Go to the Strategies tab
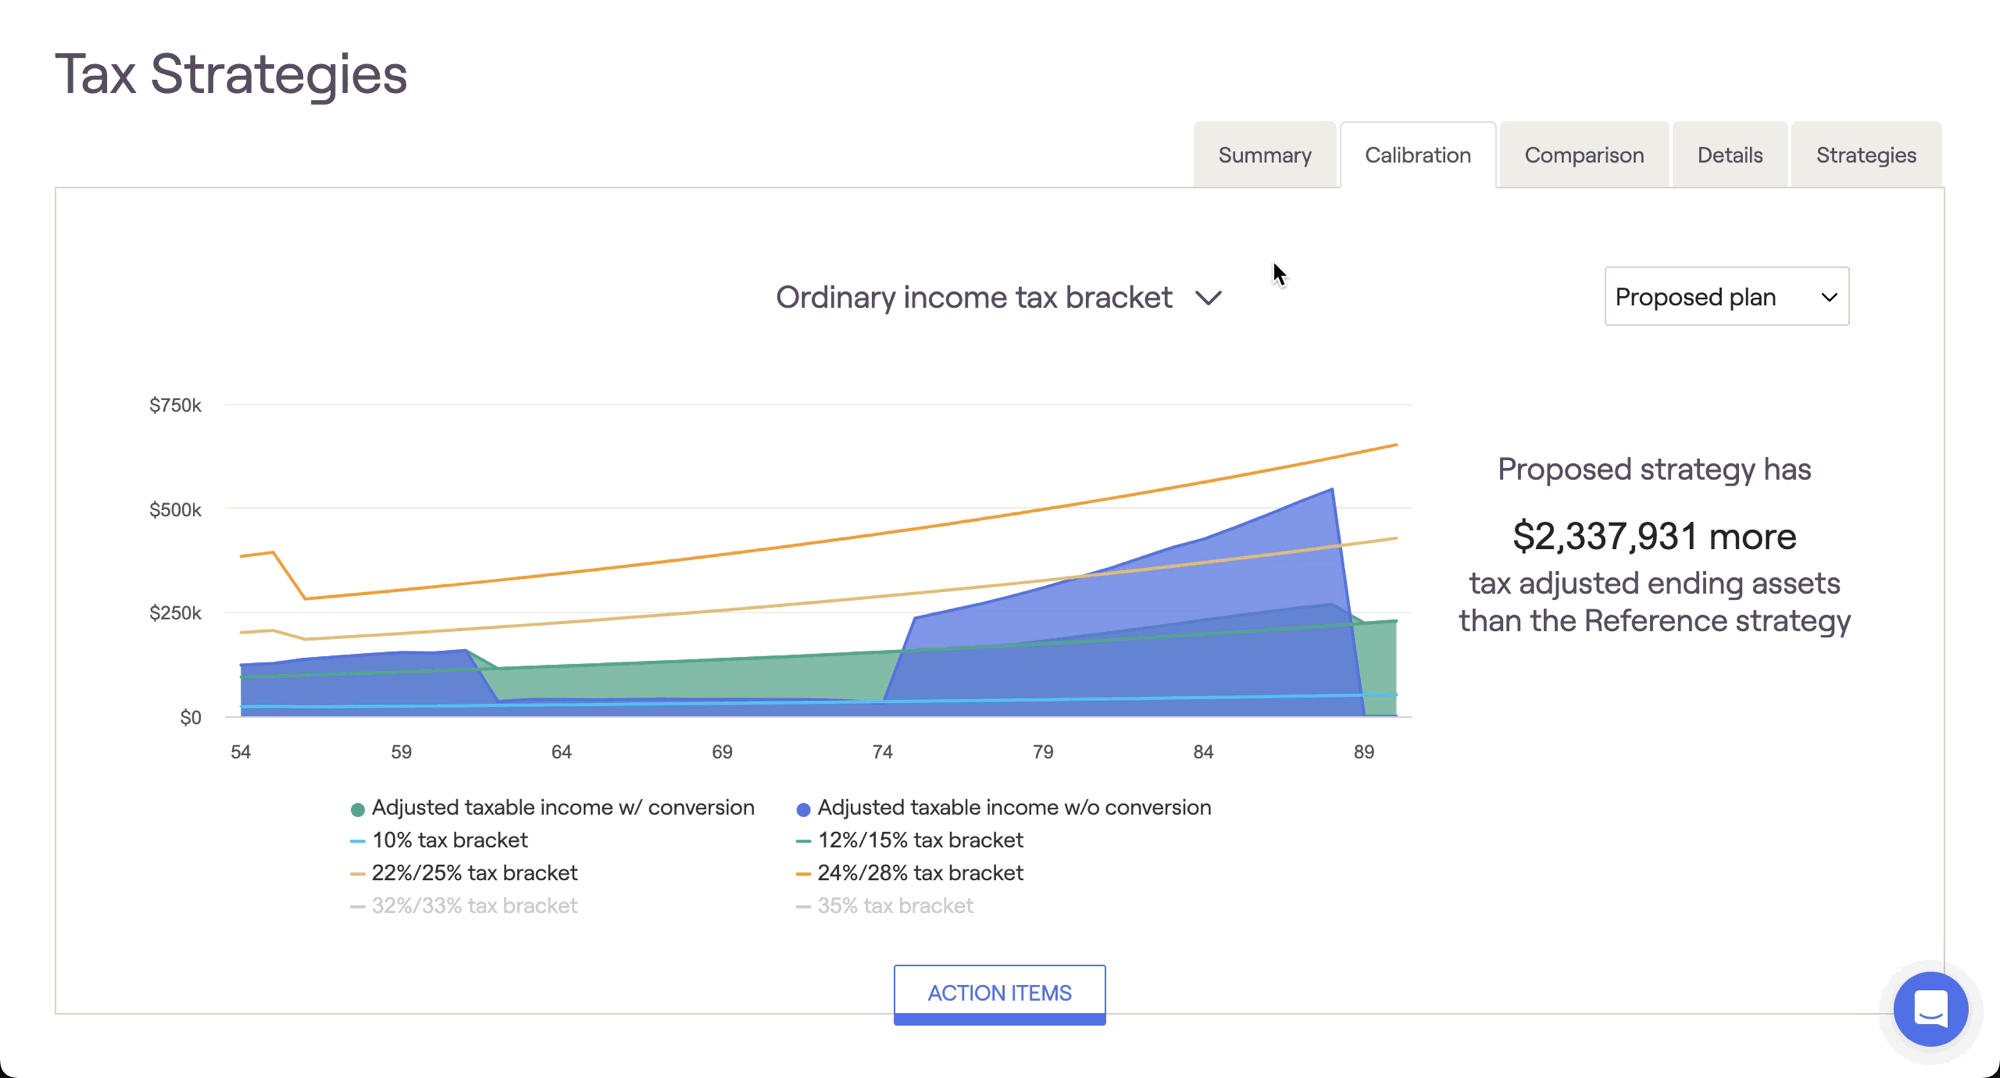 point(1865,155)
